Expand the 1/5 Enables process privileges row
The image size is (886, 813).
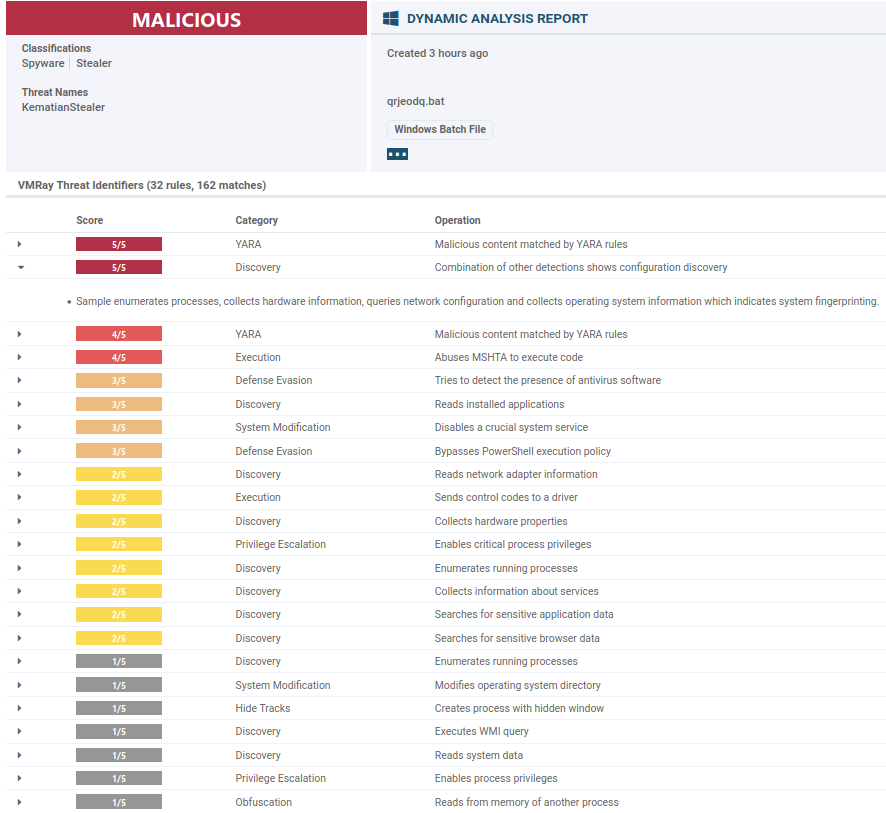19,778
